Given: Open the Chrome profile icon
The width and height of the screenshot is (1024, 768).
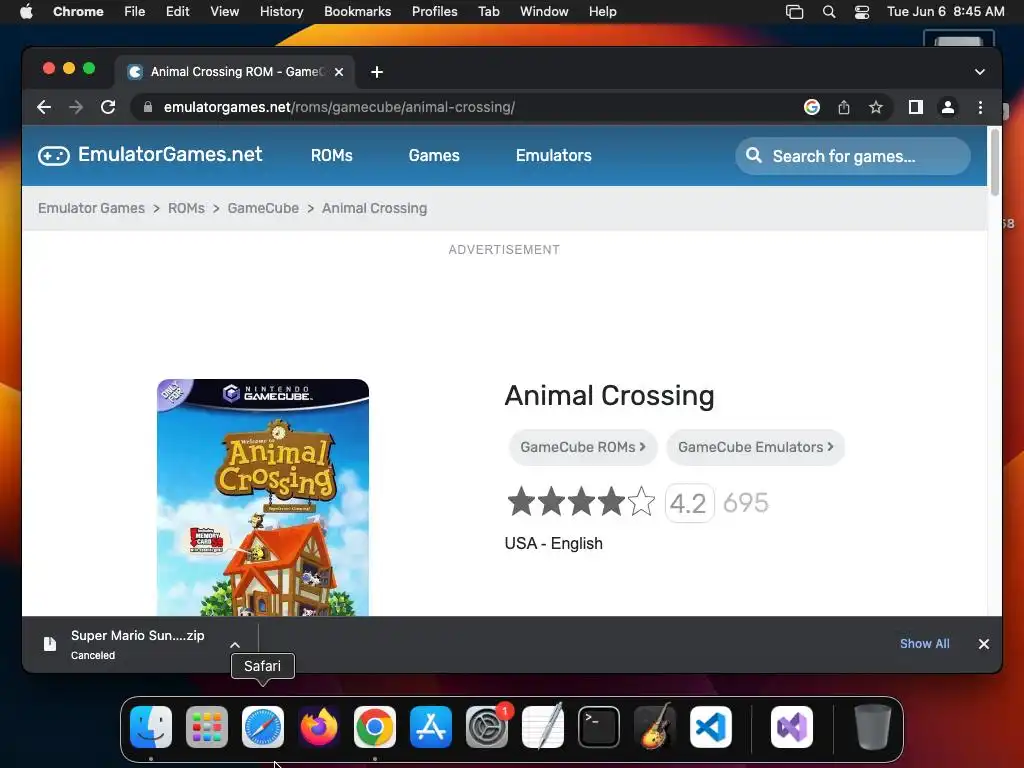Looking at the screenshot, I should [948, 107].
